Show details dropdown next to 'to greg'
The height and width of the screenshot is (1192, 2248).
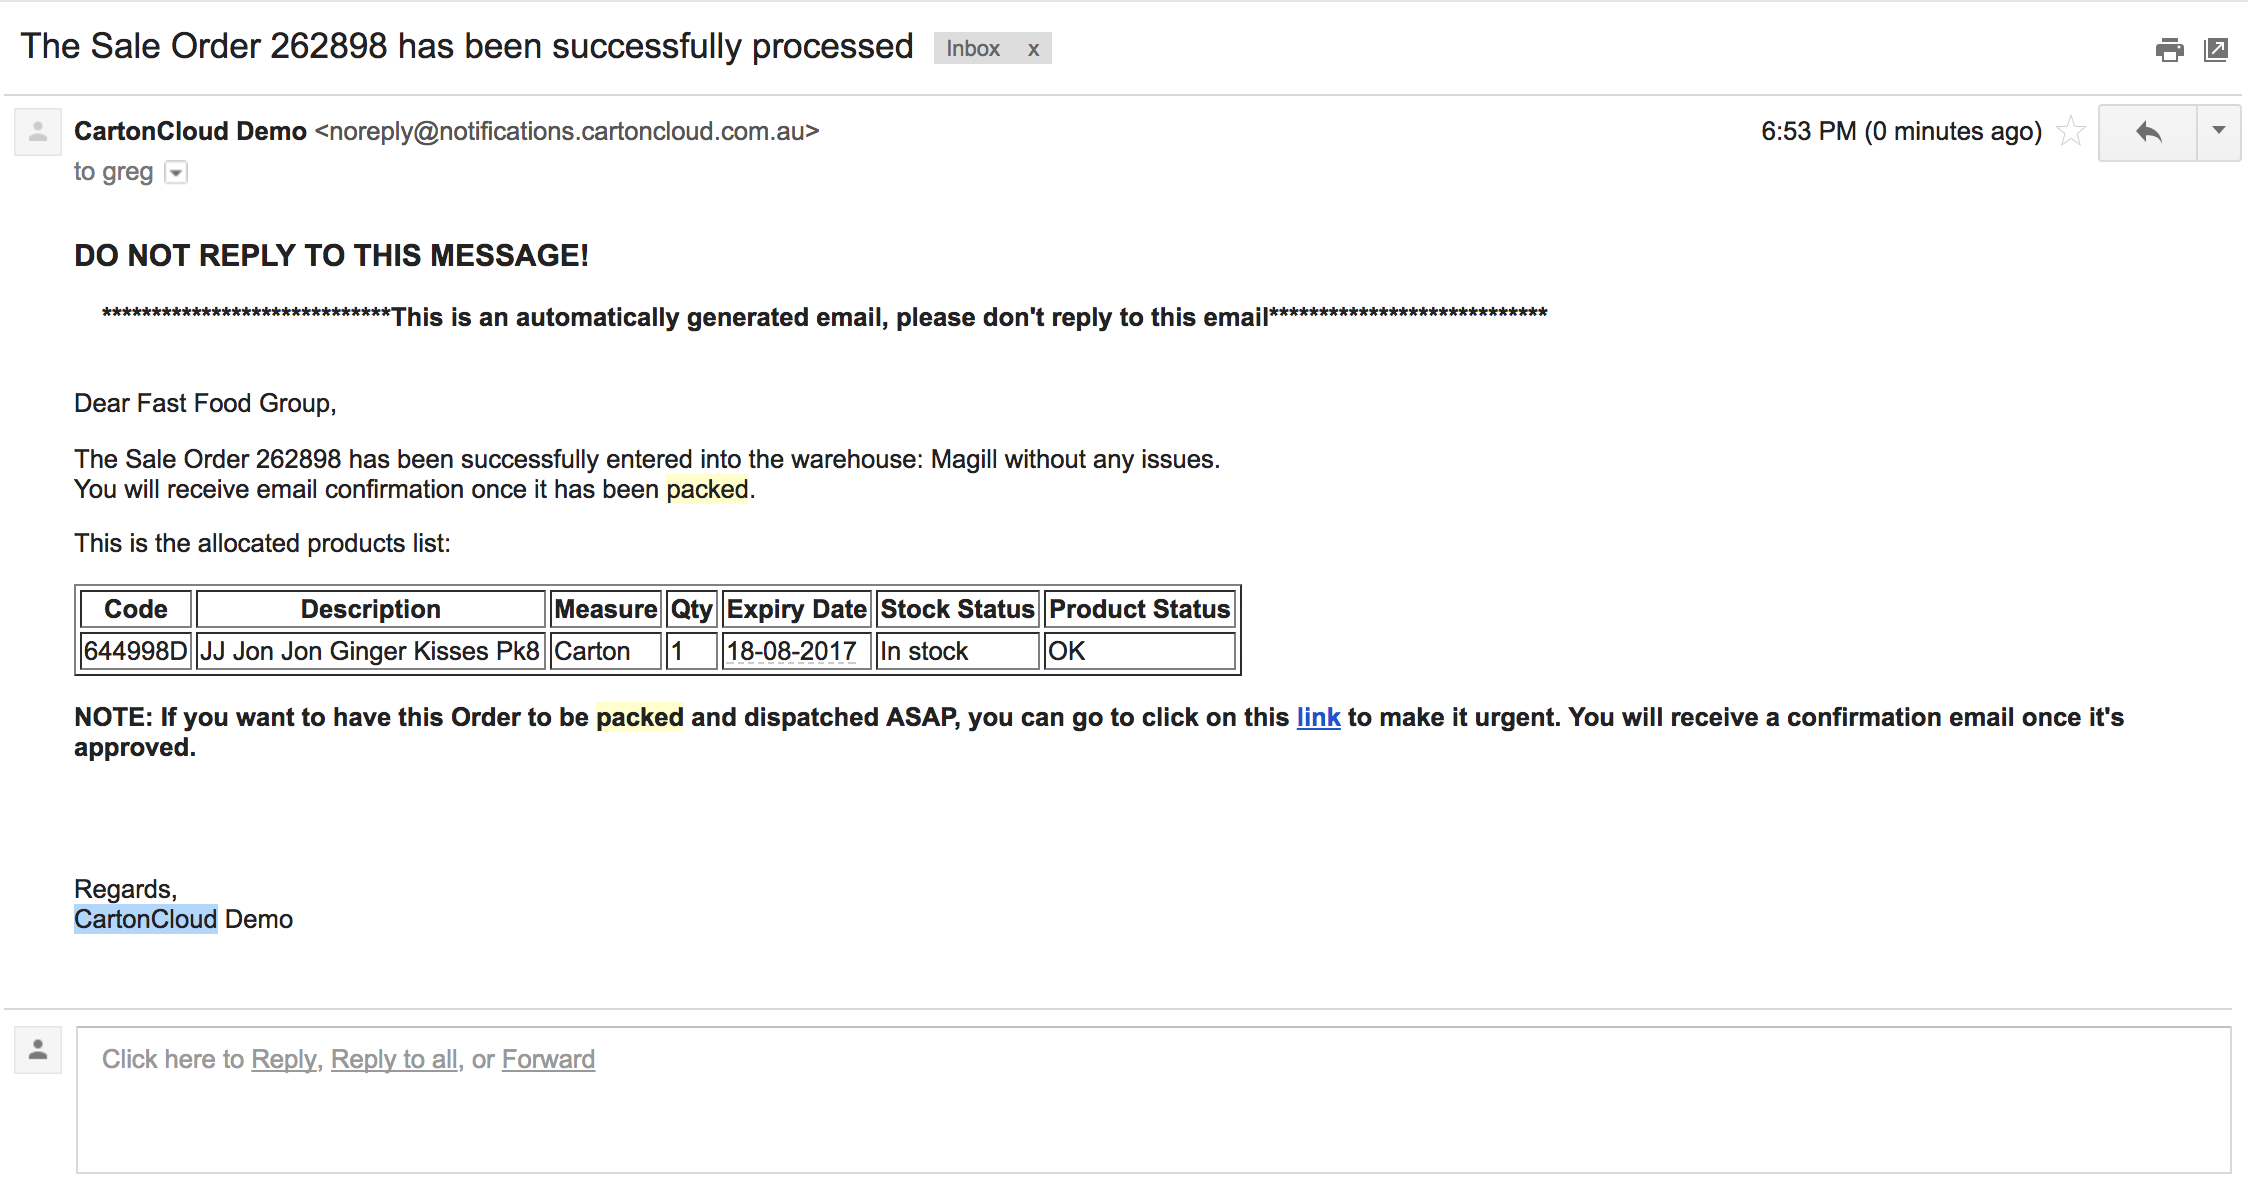tap(176, 173)
